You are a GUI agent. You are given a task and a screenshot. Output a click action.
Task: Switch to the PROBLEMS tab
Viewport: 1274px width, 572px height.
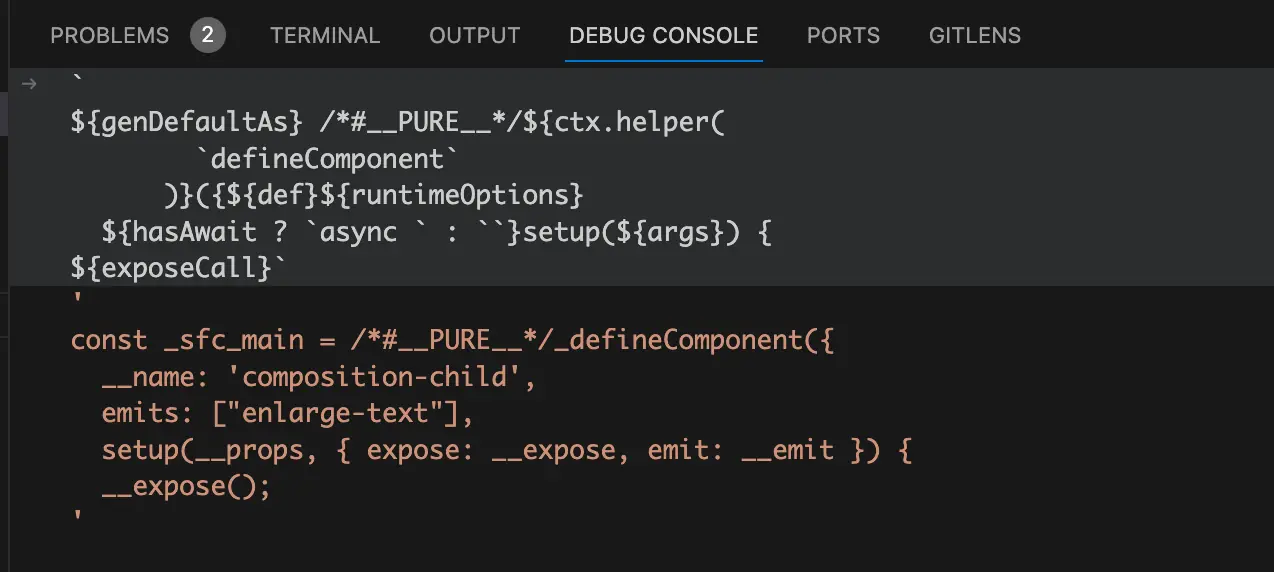(109, 36)
